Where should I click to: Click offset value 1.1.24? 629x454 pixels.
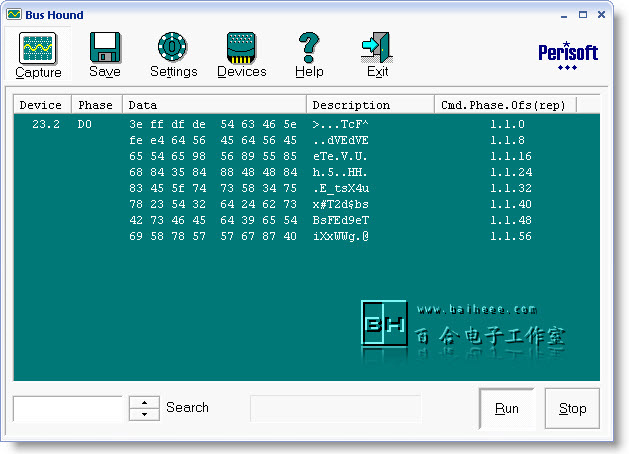click(511, 172)
